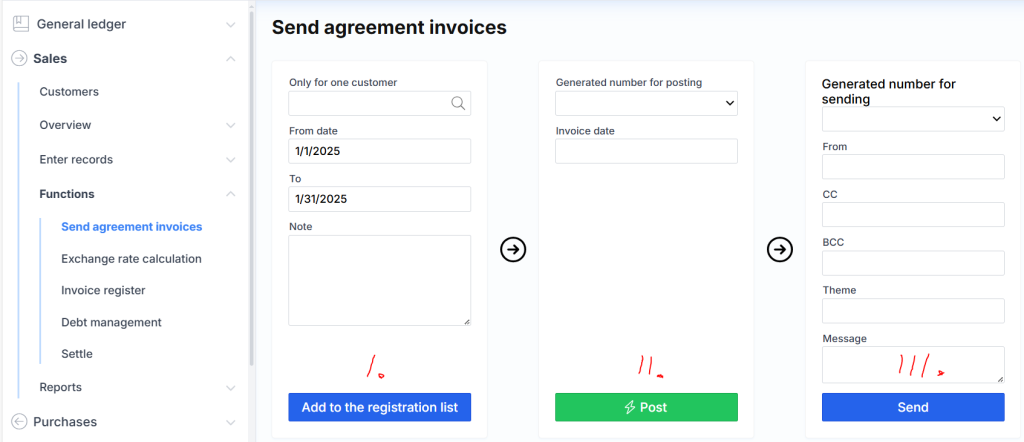
Task: Click the From date input field
Action: tap(379, 151)
